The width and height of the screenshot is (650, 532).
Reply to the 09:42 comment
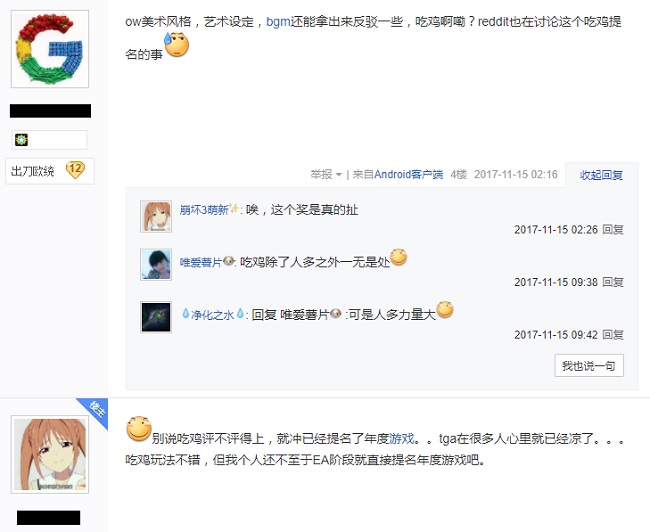click(x=613, y=335)
